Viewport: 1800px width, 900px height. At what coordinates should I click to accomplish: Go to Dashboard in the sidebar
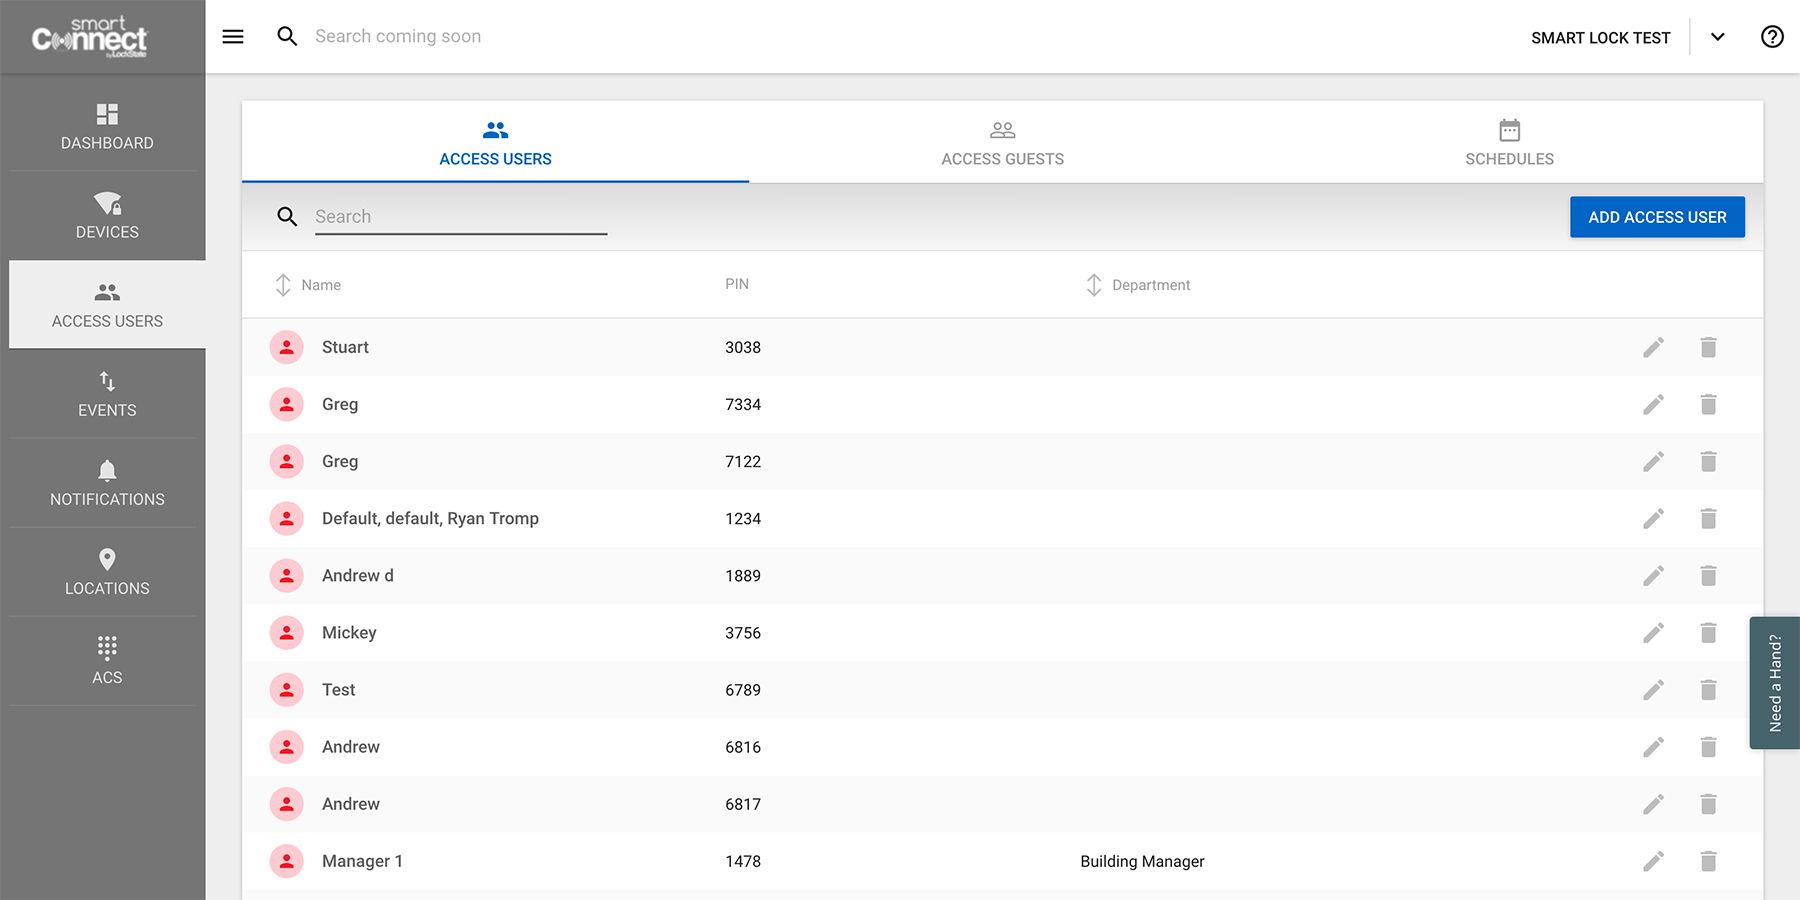(107, 127)
